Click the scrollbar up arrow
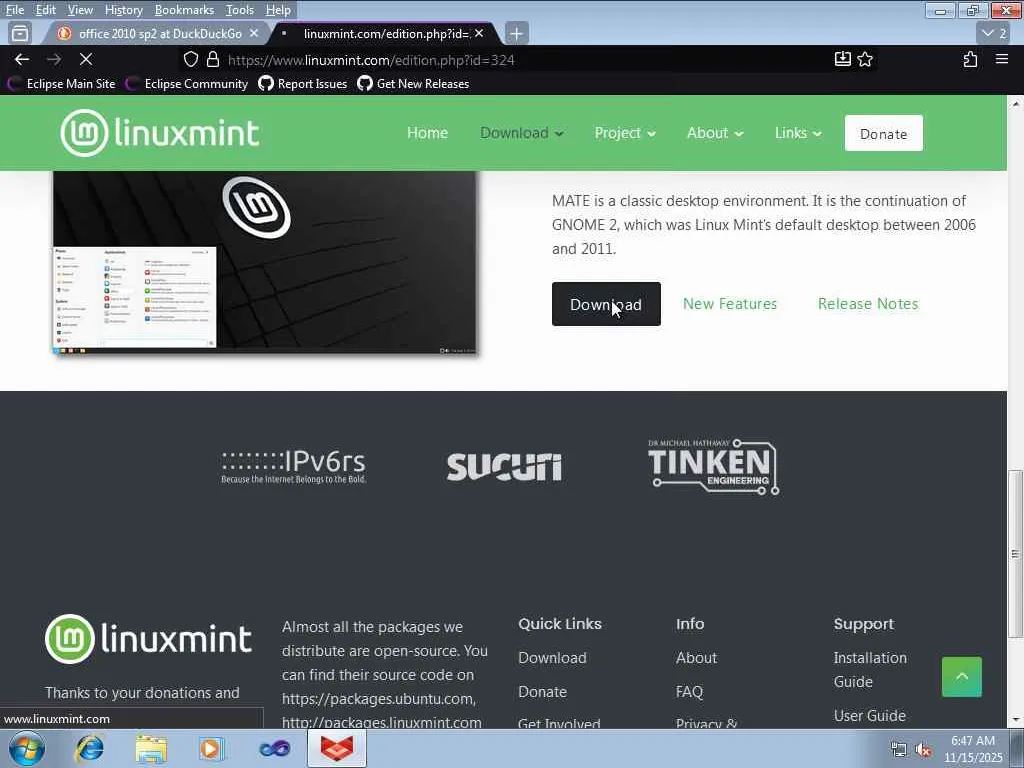The width and height of the screenshot is (1024, 768). (x=1015, y=103)
